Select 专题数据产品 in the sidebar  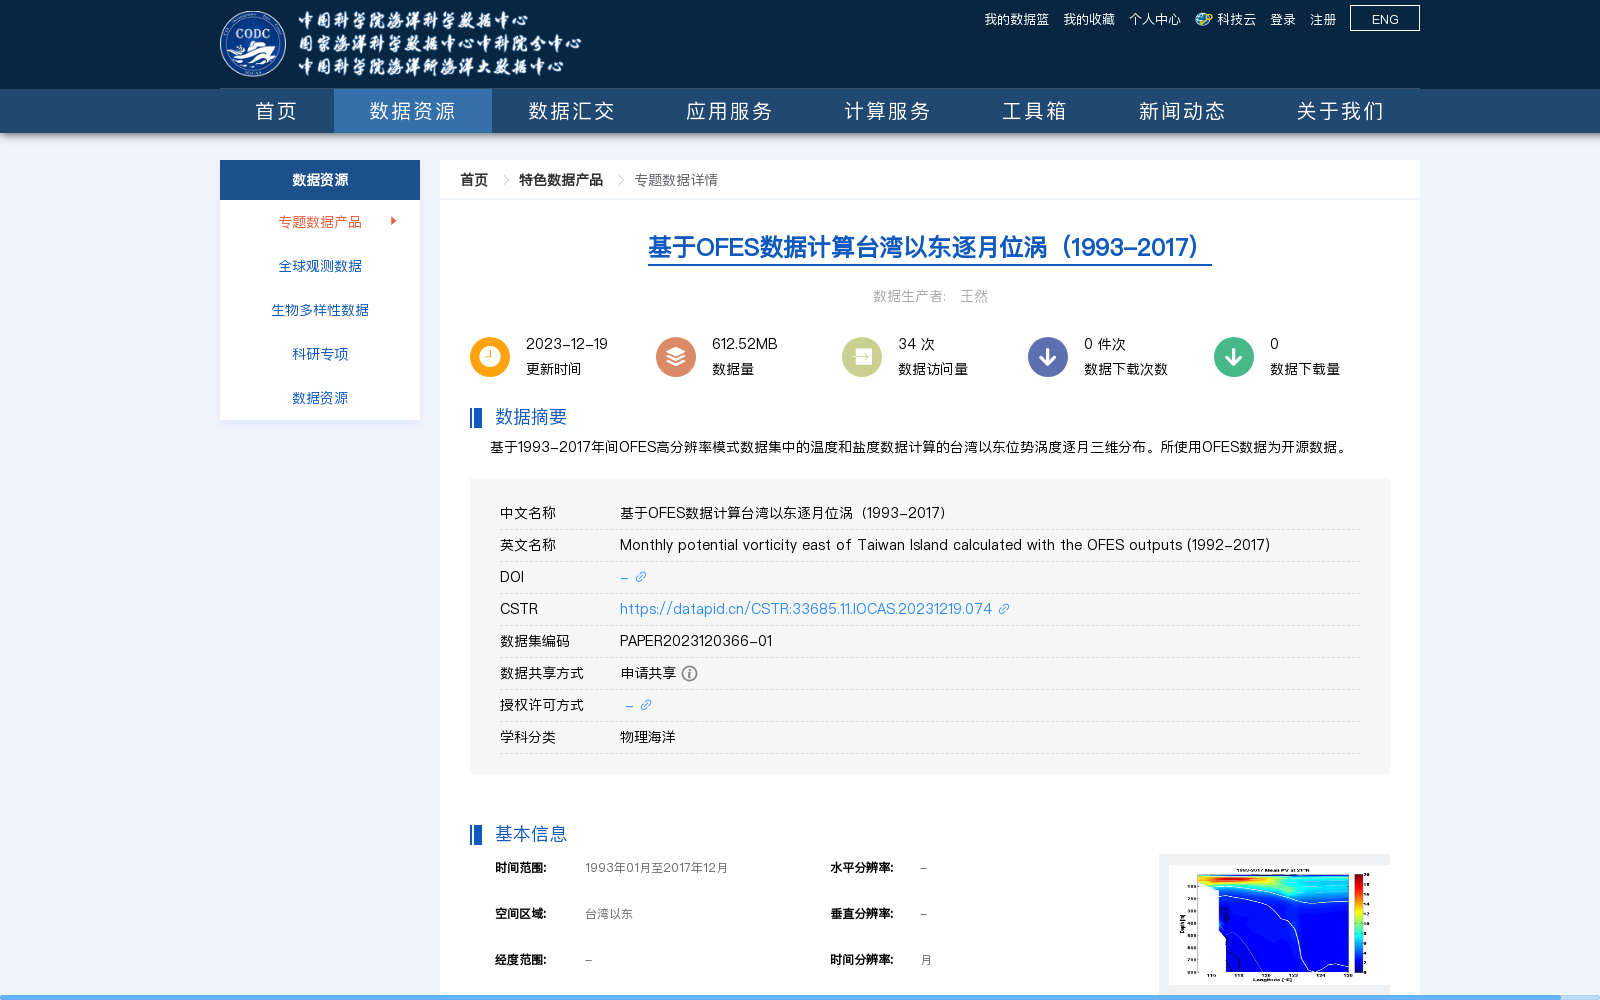coord(320,222)
